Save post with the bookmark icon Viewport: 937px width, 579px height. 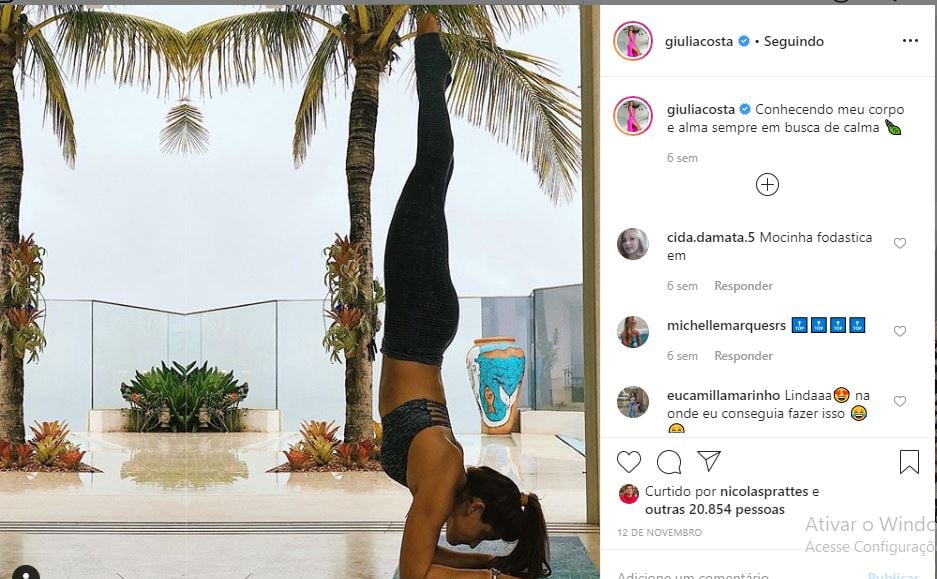coord(909,461)
